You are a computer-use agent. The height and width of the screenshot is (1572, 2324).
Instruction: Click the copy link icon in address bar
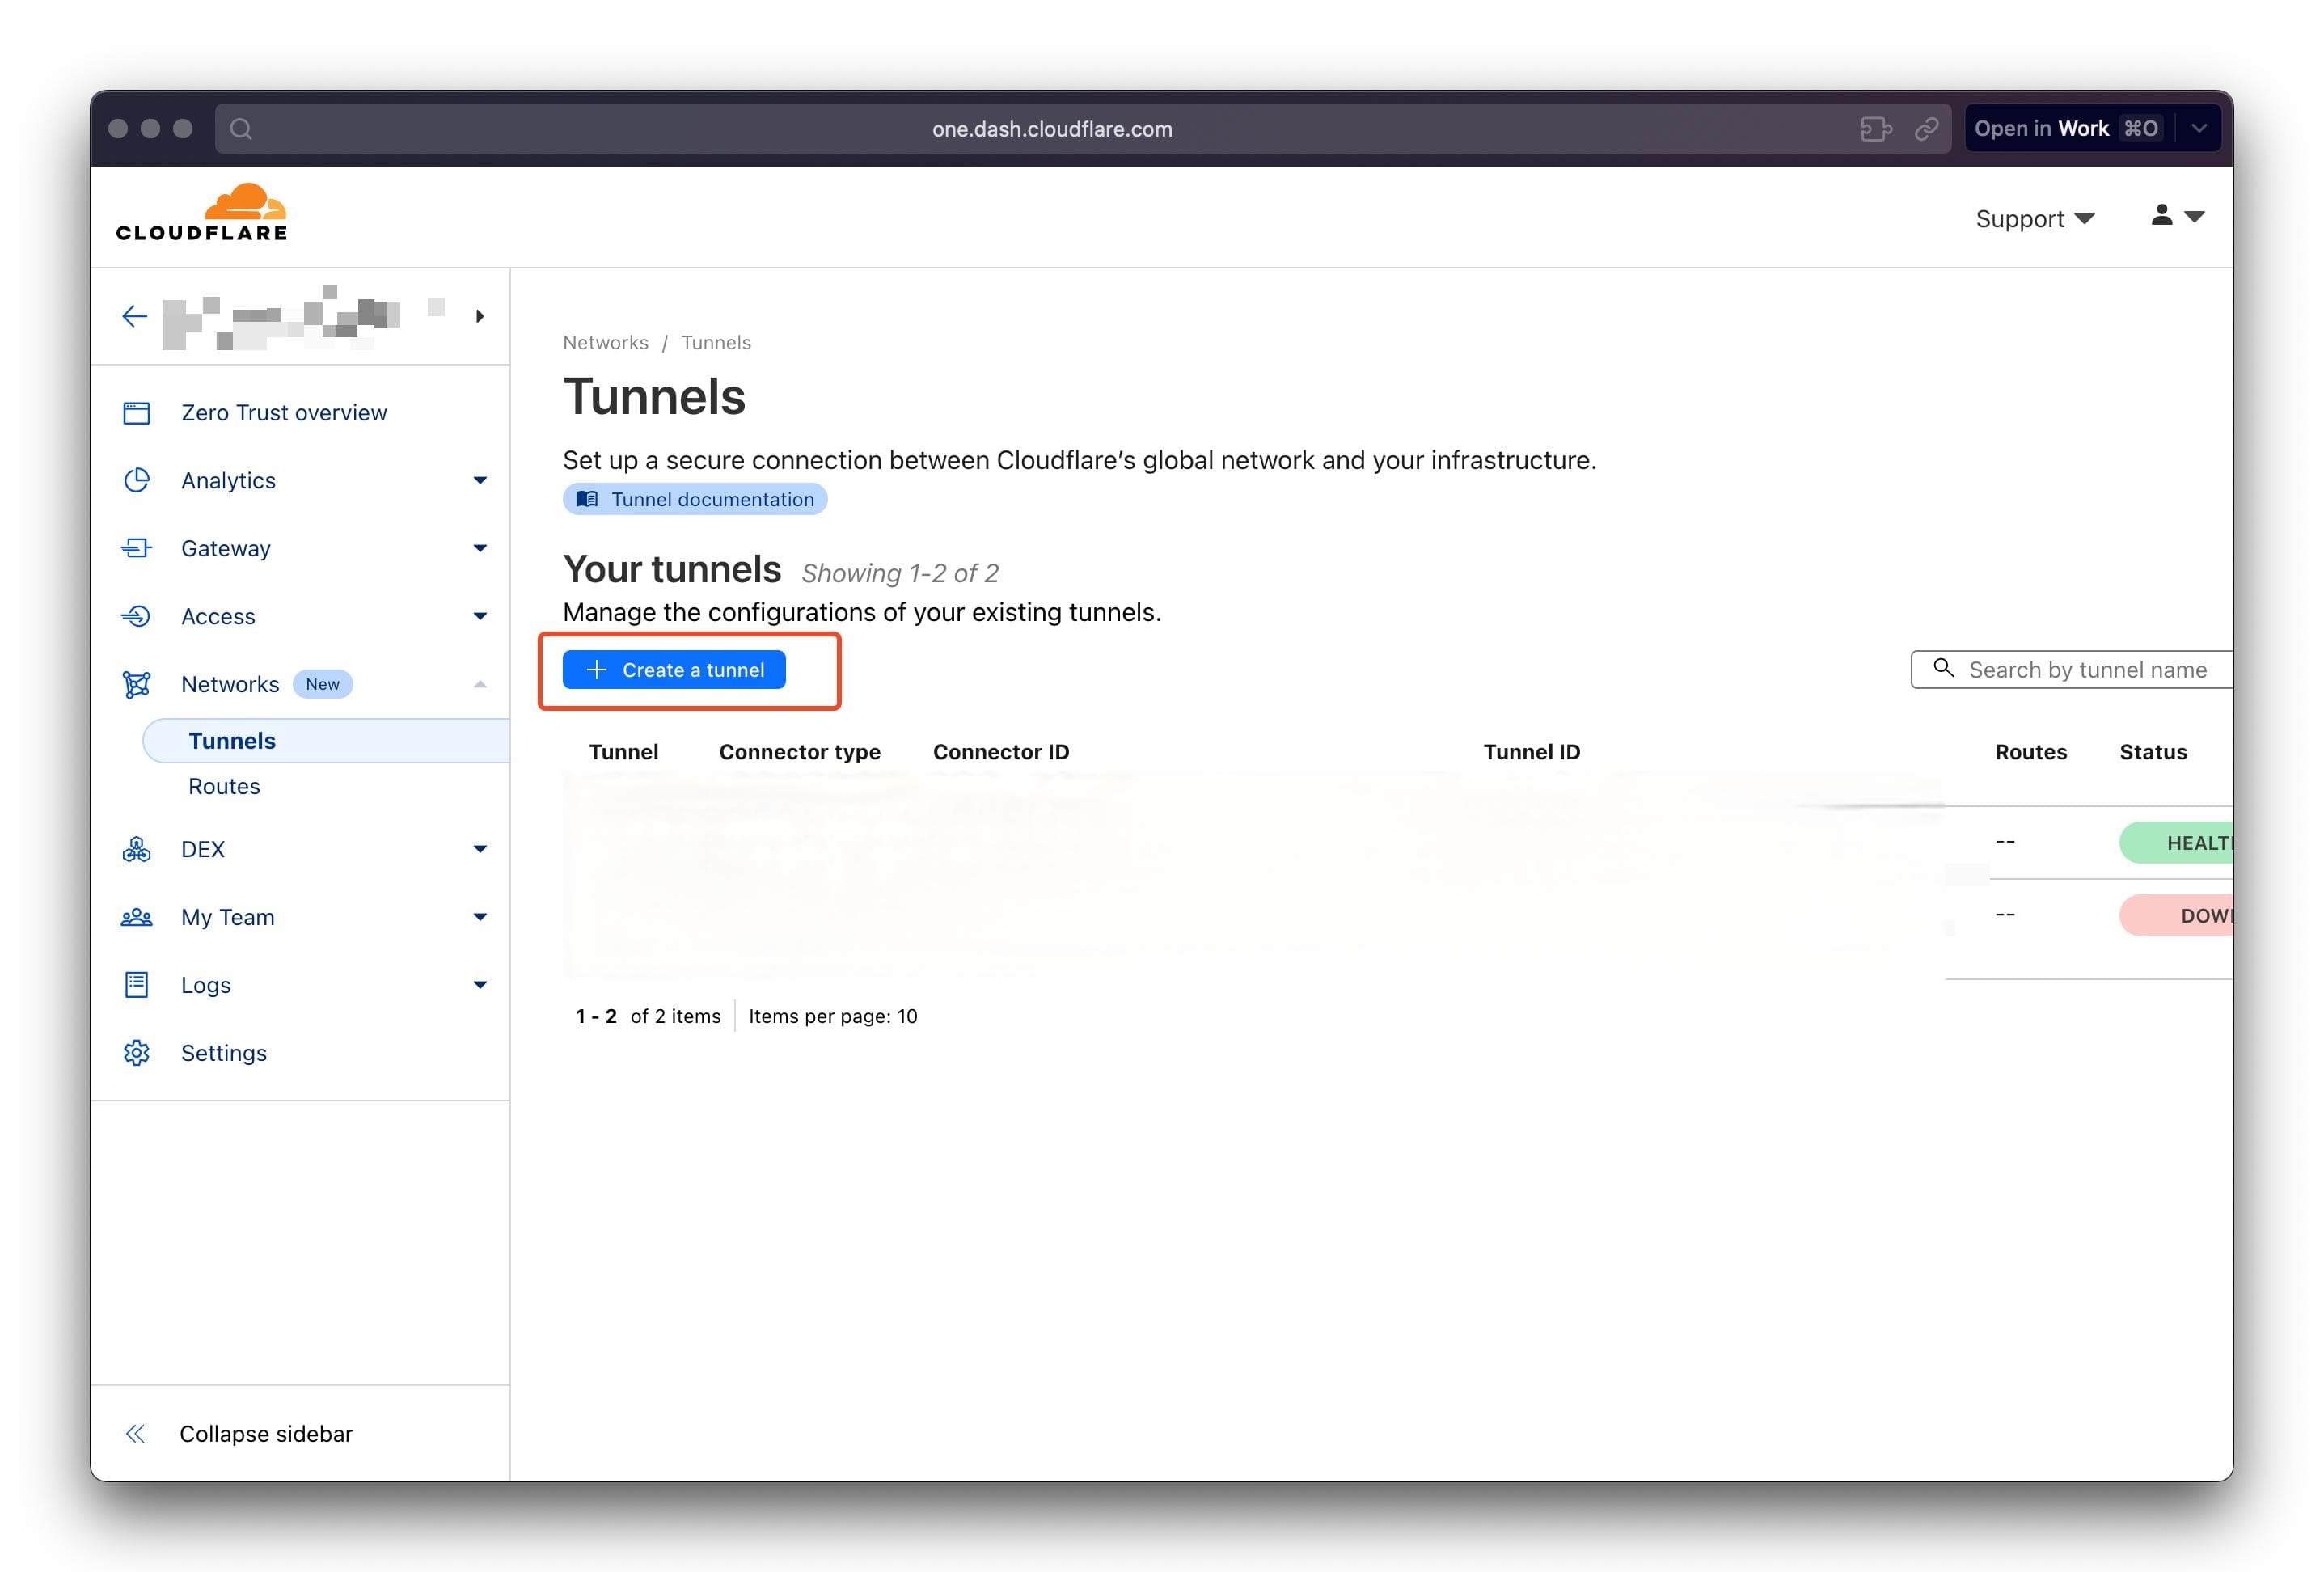(1927, 129)
